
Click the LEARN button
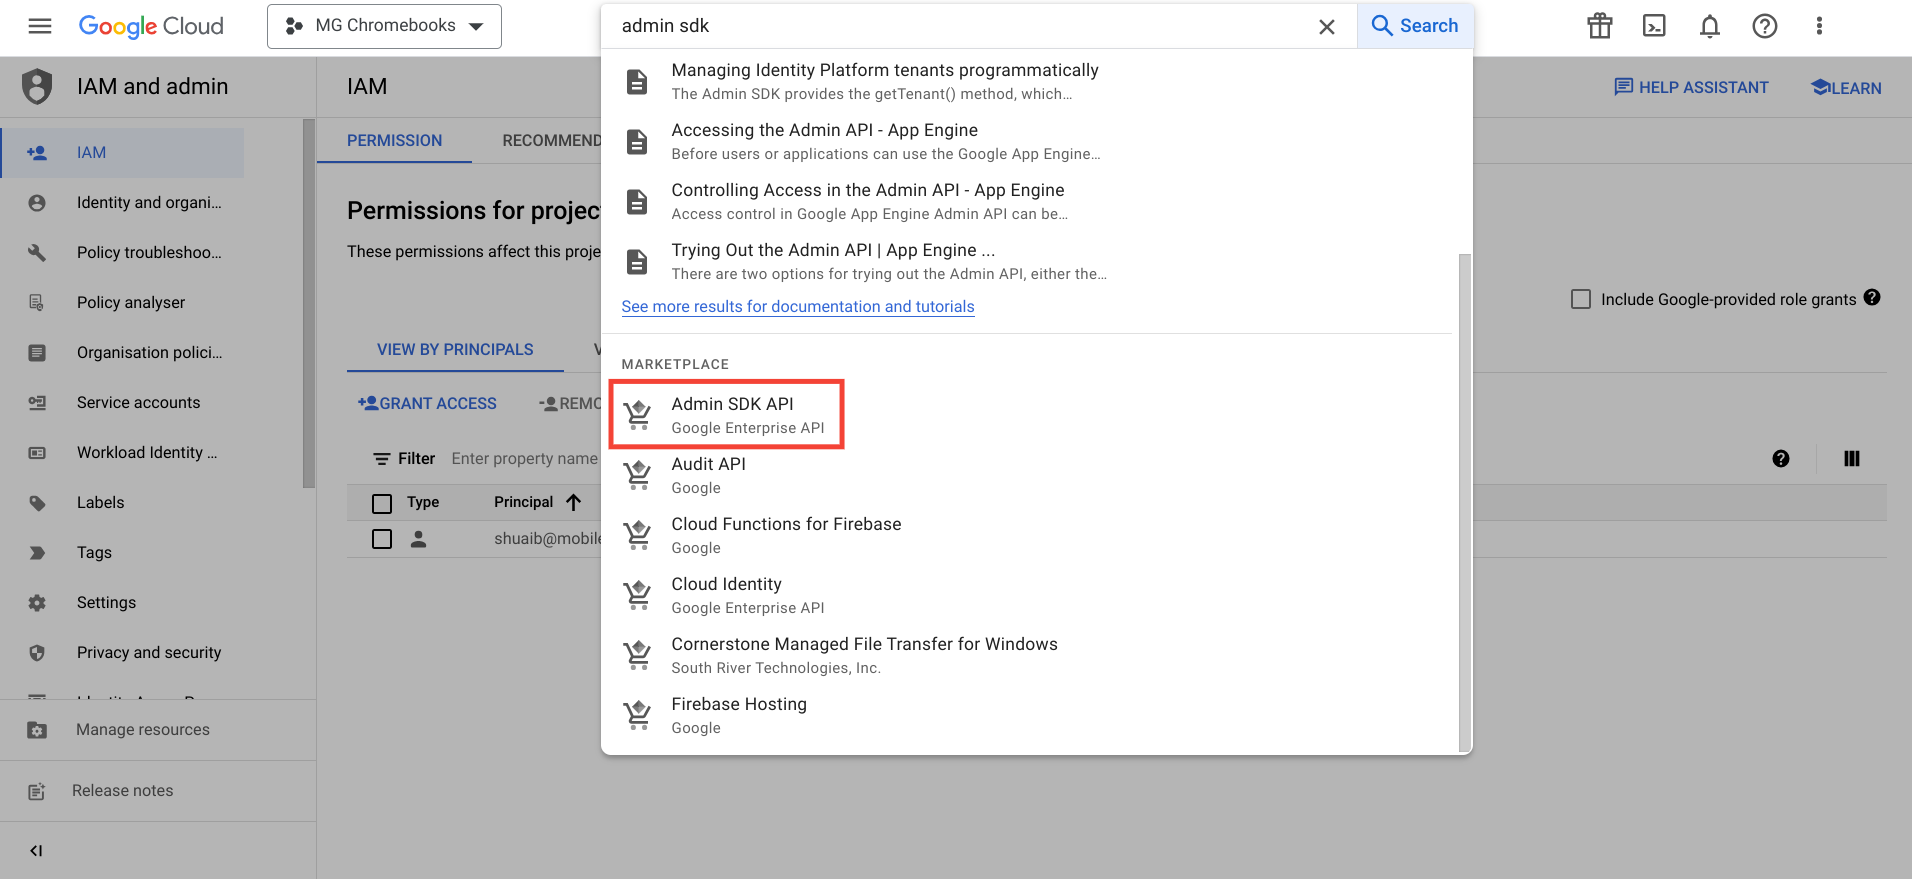(1846, 88)
